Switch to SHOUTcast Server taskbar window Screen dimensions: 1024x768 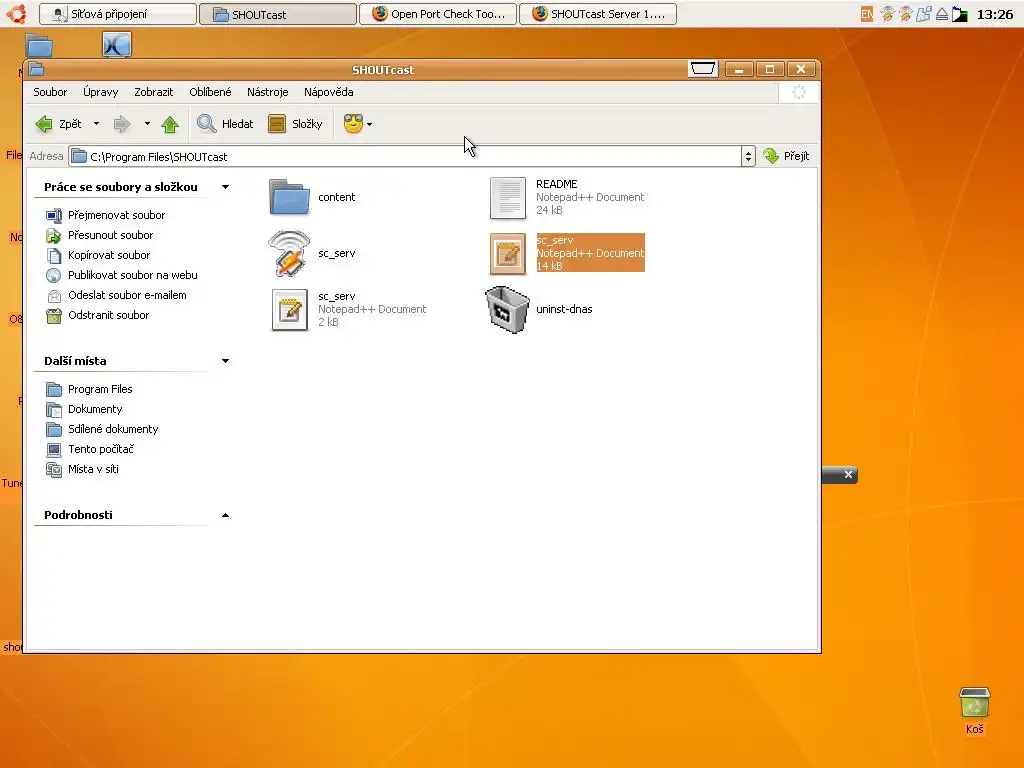point(598,14)
